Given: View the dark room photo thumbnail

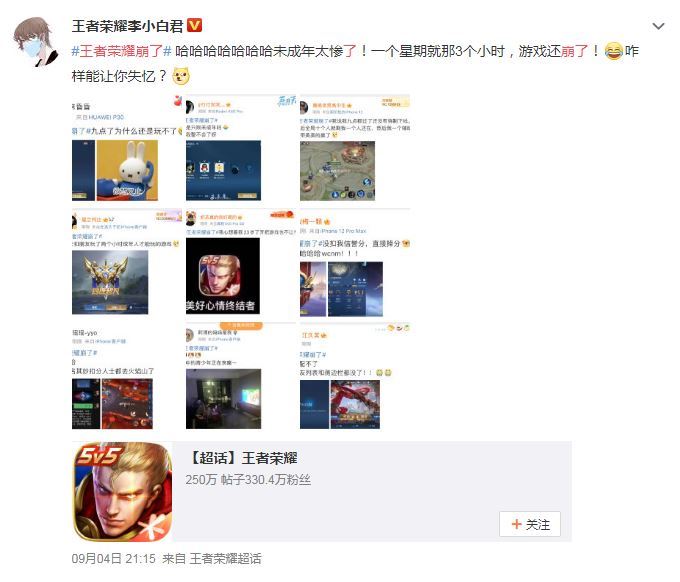Looking at the screenshot, I should [241, 376].
